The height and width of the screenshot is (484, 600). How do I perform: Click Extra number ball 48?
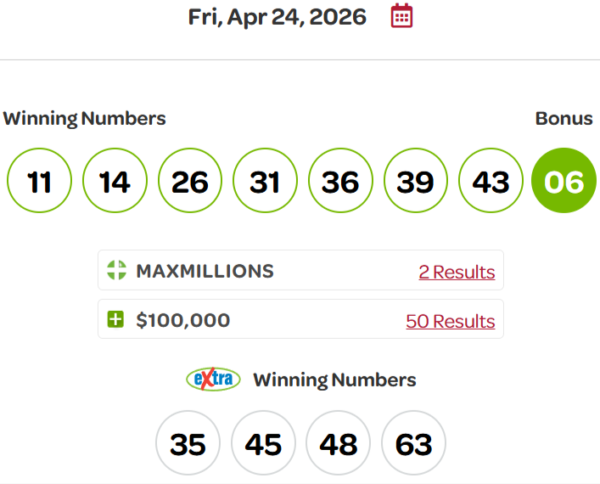tap(338, 443)
